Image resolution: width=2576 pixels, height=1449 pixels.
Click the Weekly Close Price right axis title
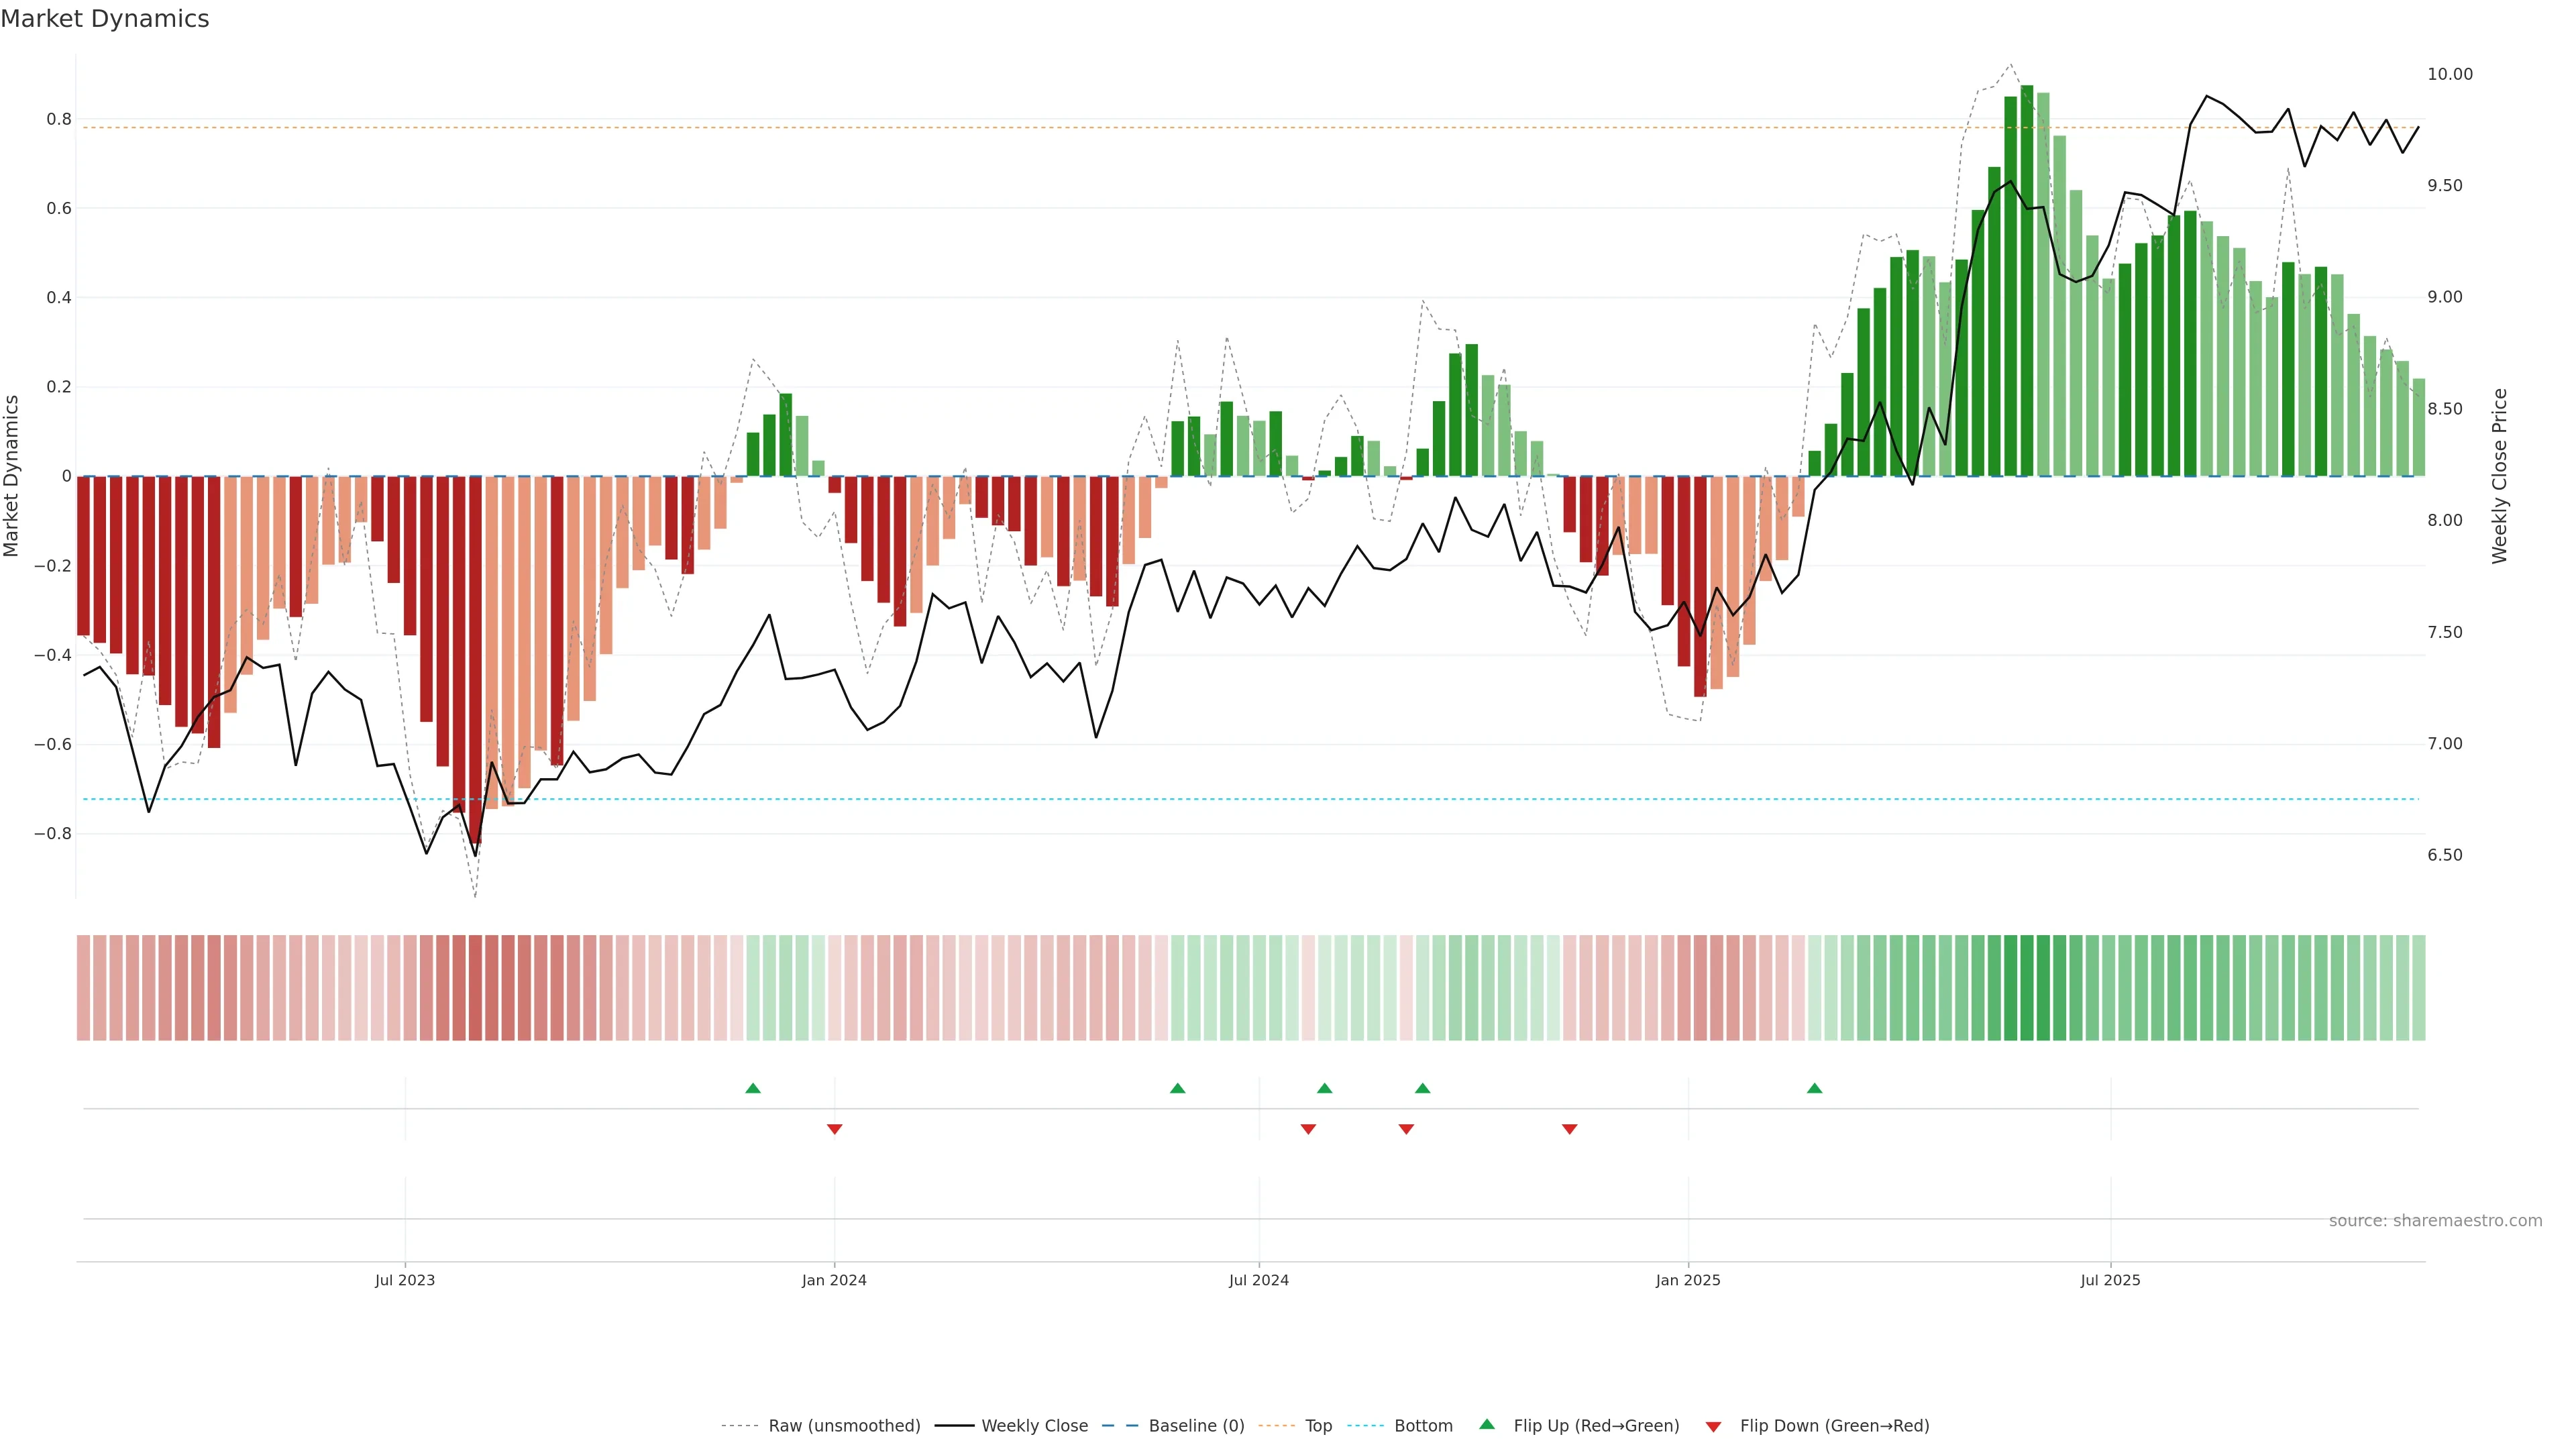coord(2499,476)
